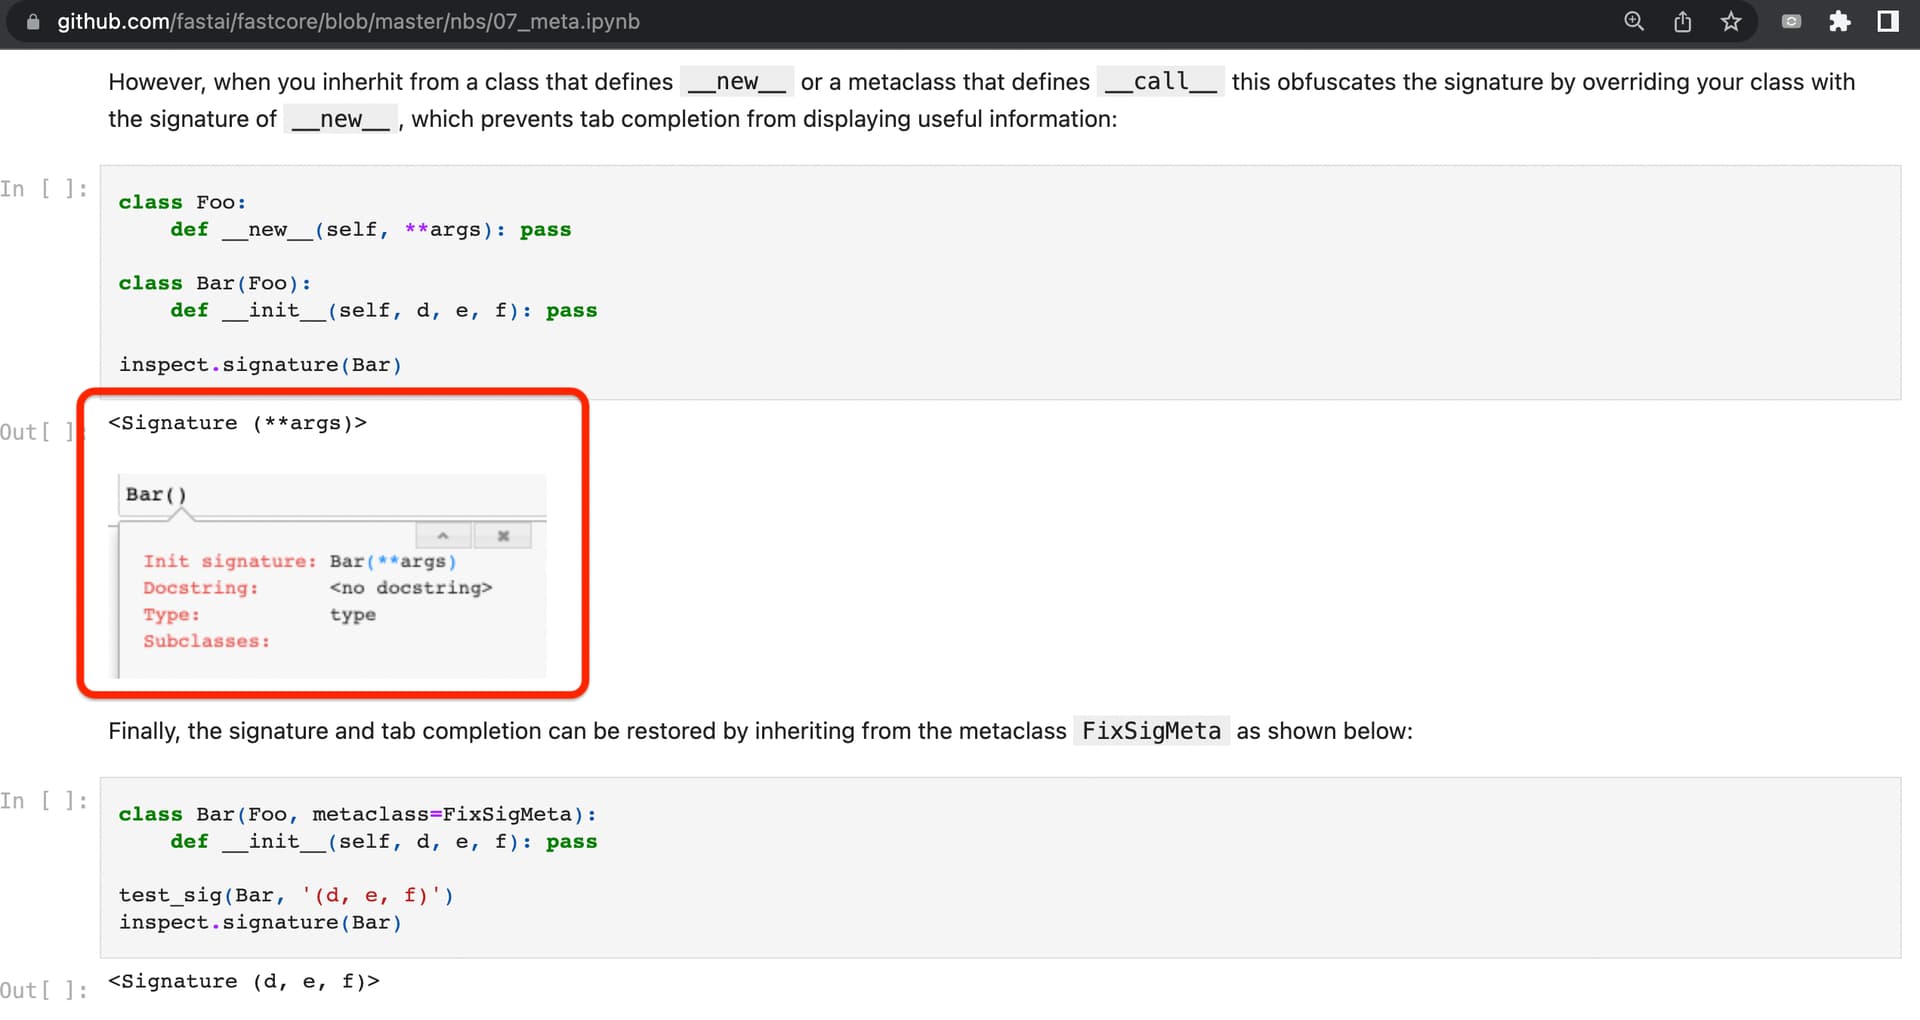Viewport: 1920px width, 1020px height.
Task: Bookmark this page with the star icon
Action: click(1731, 21)
